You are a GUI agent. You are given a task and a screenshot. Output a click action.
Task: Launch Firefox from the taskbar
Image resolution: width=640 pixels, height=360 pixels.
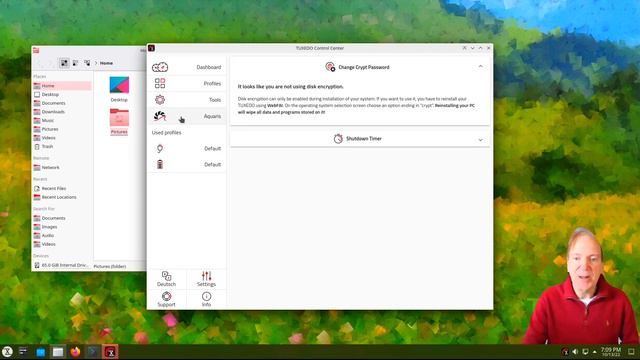(75, 352)
